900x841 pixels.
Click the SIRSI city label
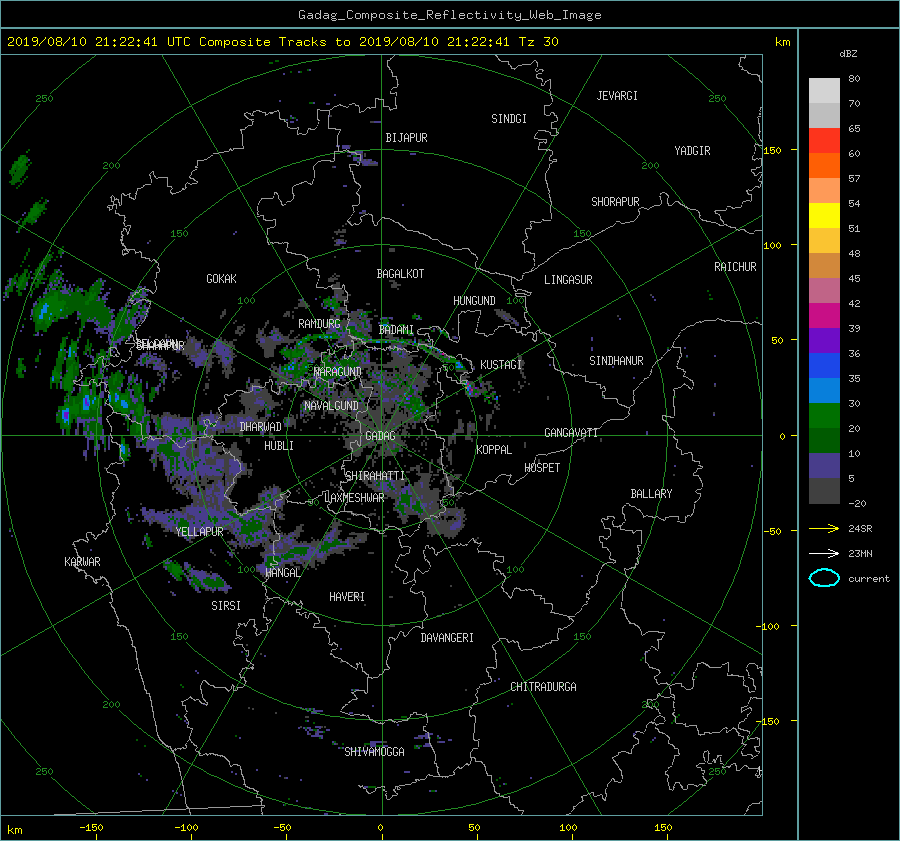coord(226,606)
